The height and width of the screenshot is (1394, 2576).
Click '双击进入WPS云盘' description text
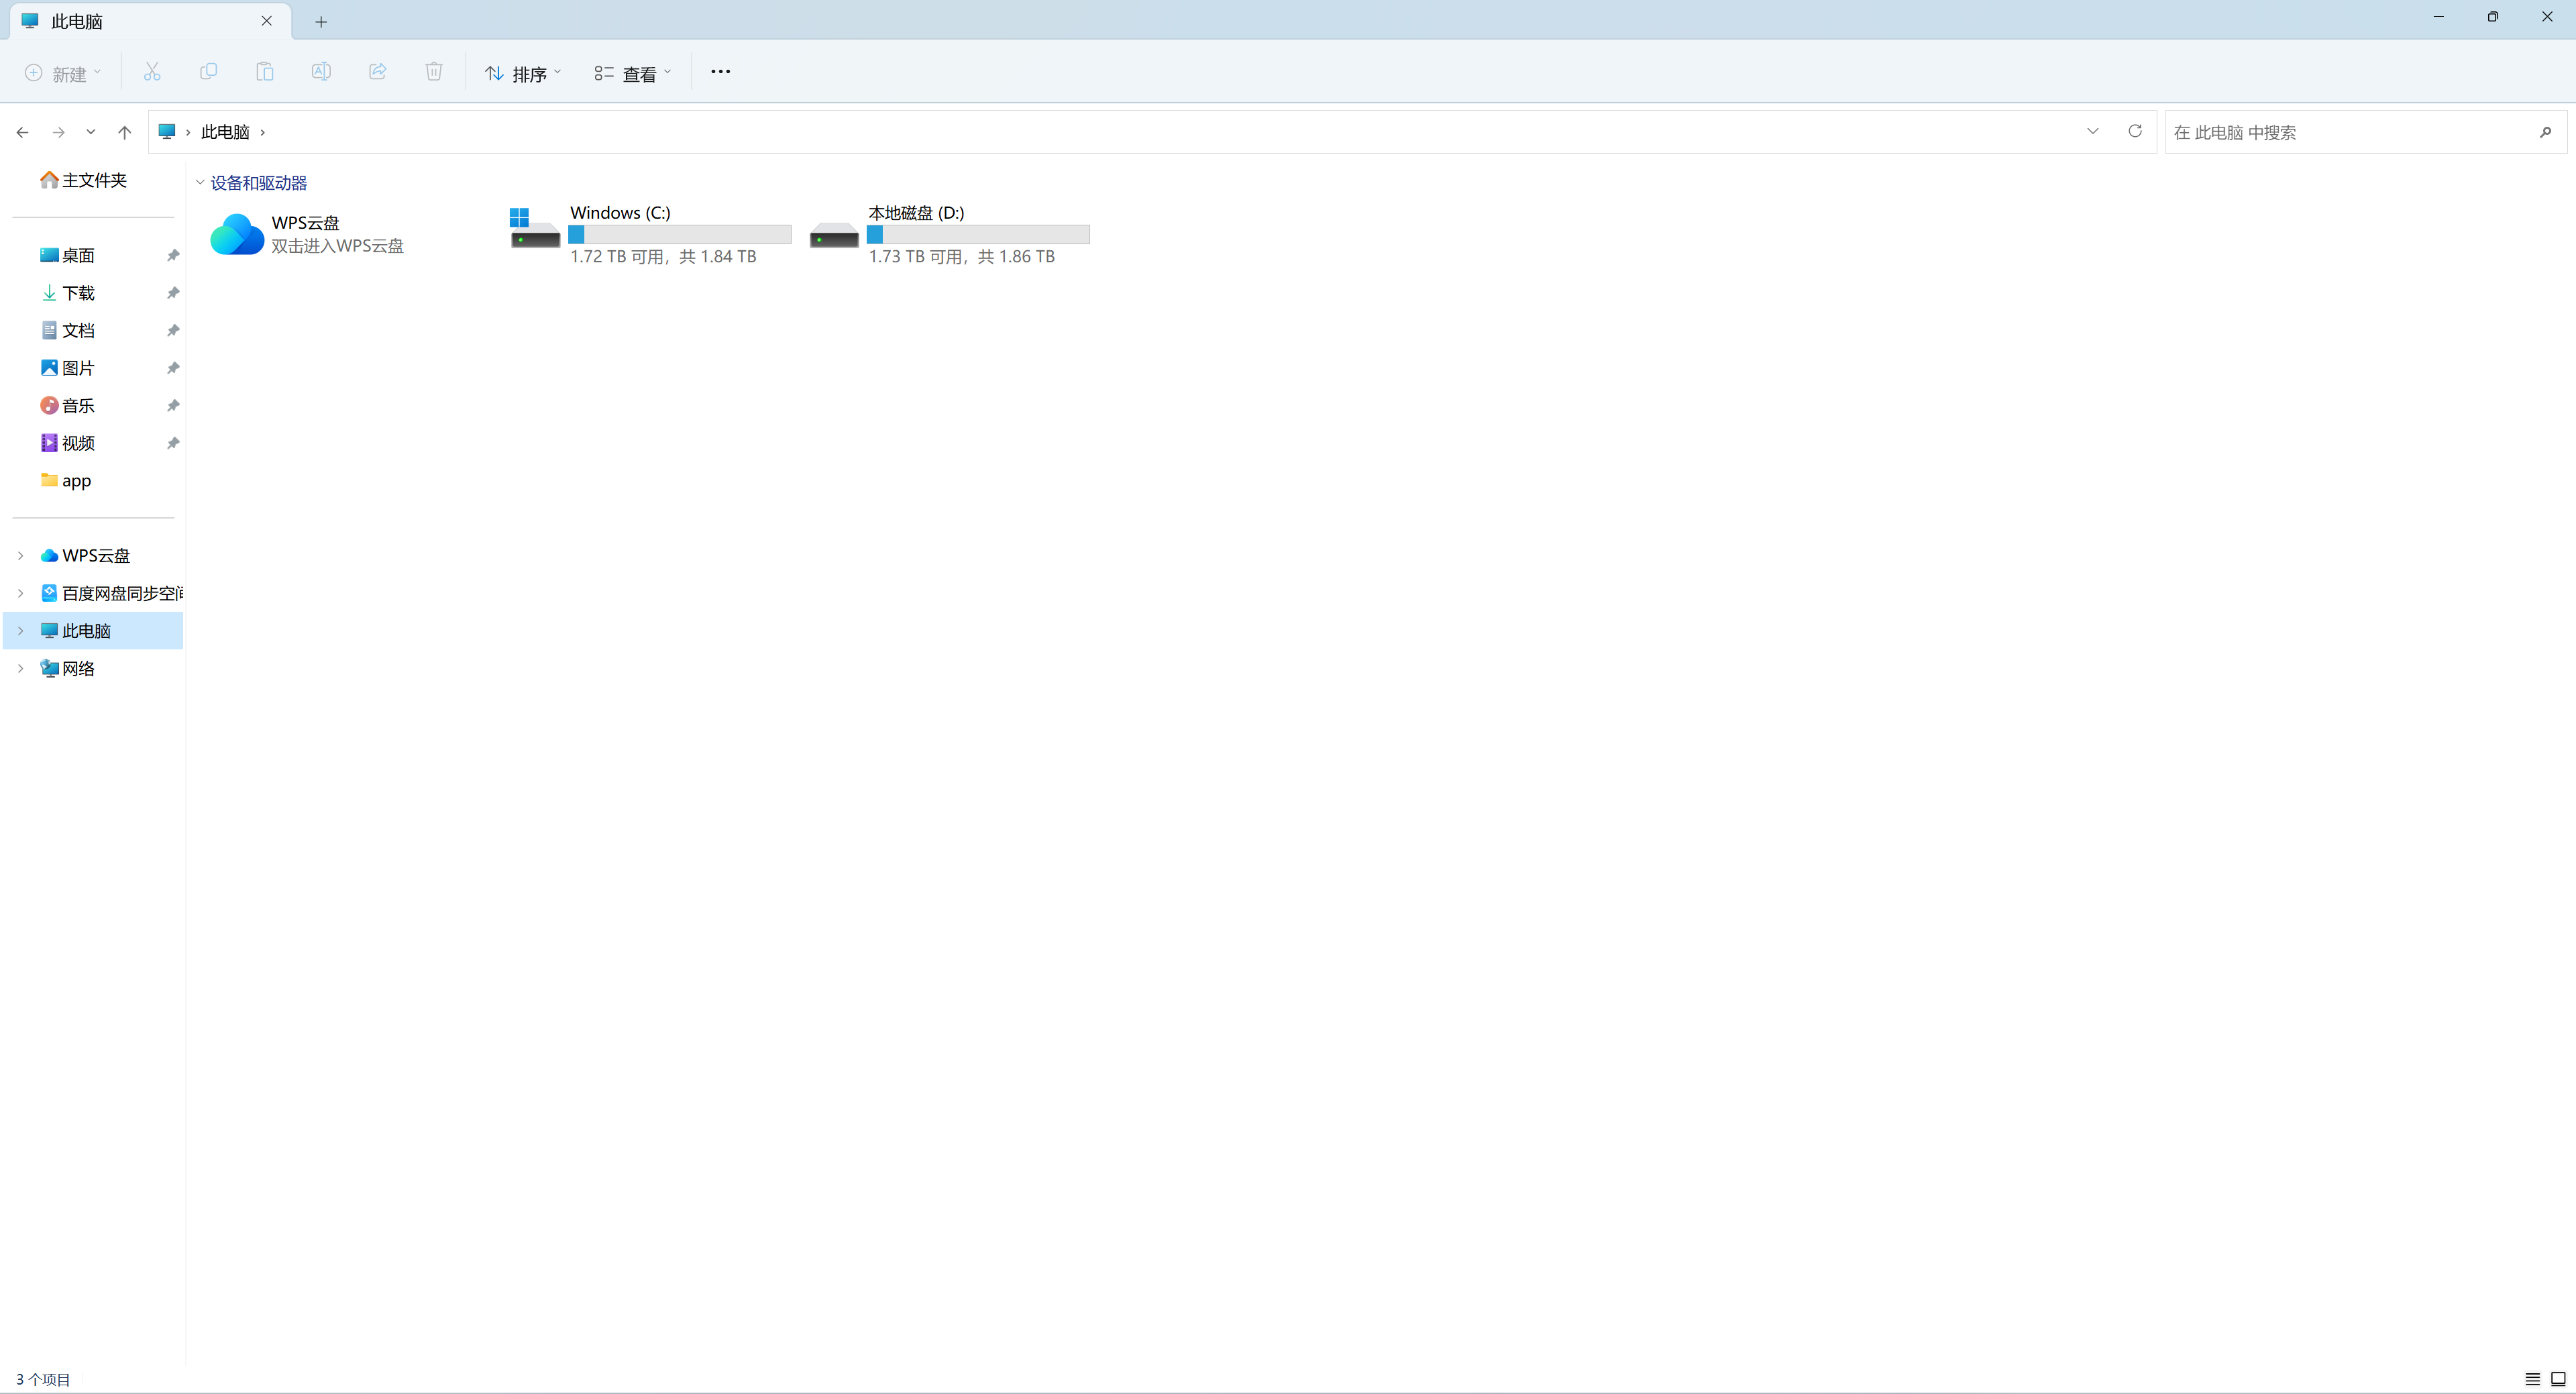click(338, 246)
